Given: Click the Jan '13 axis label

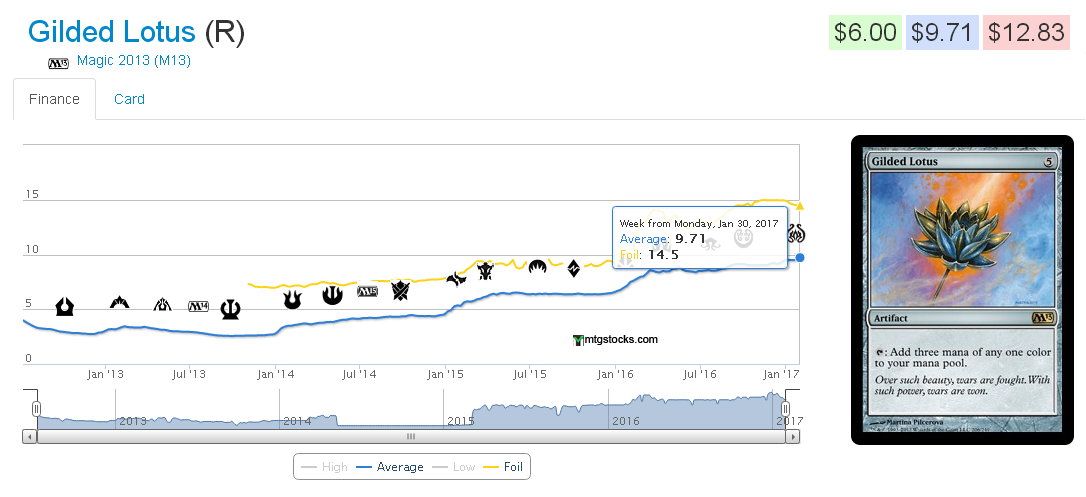Looking at the screenshot, I should tap(105, 374).
